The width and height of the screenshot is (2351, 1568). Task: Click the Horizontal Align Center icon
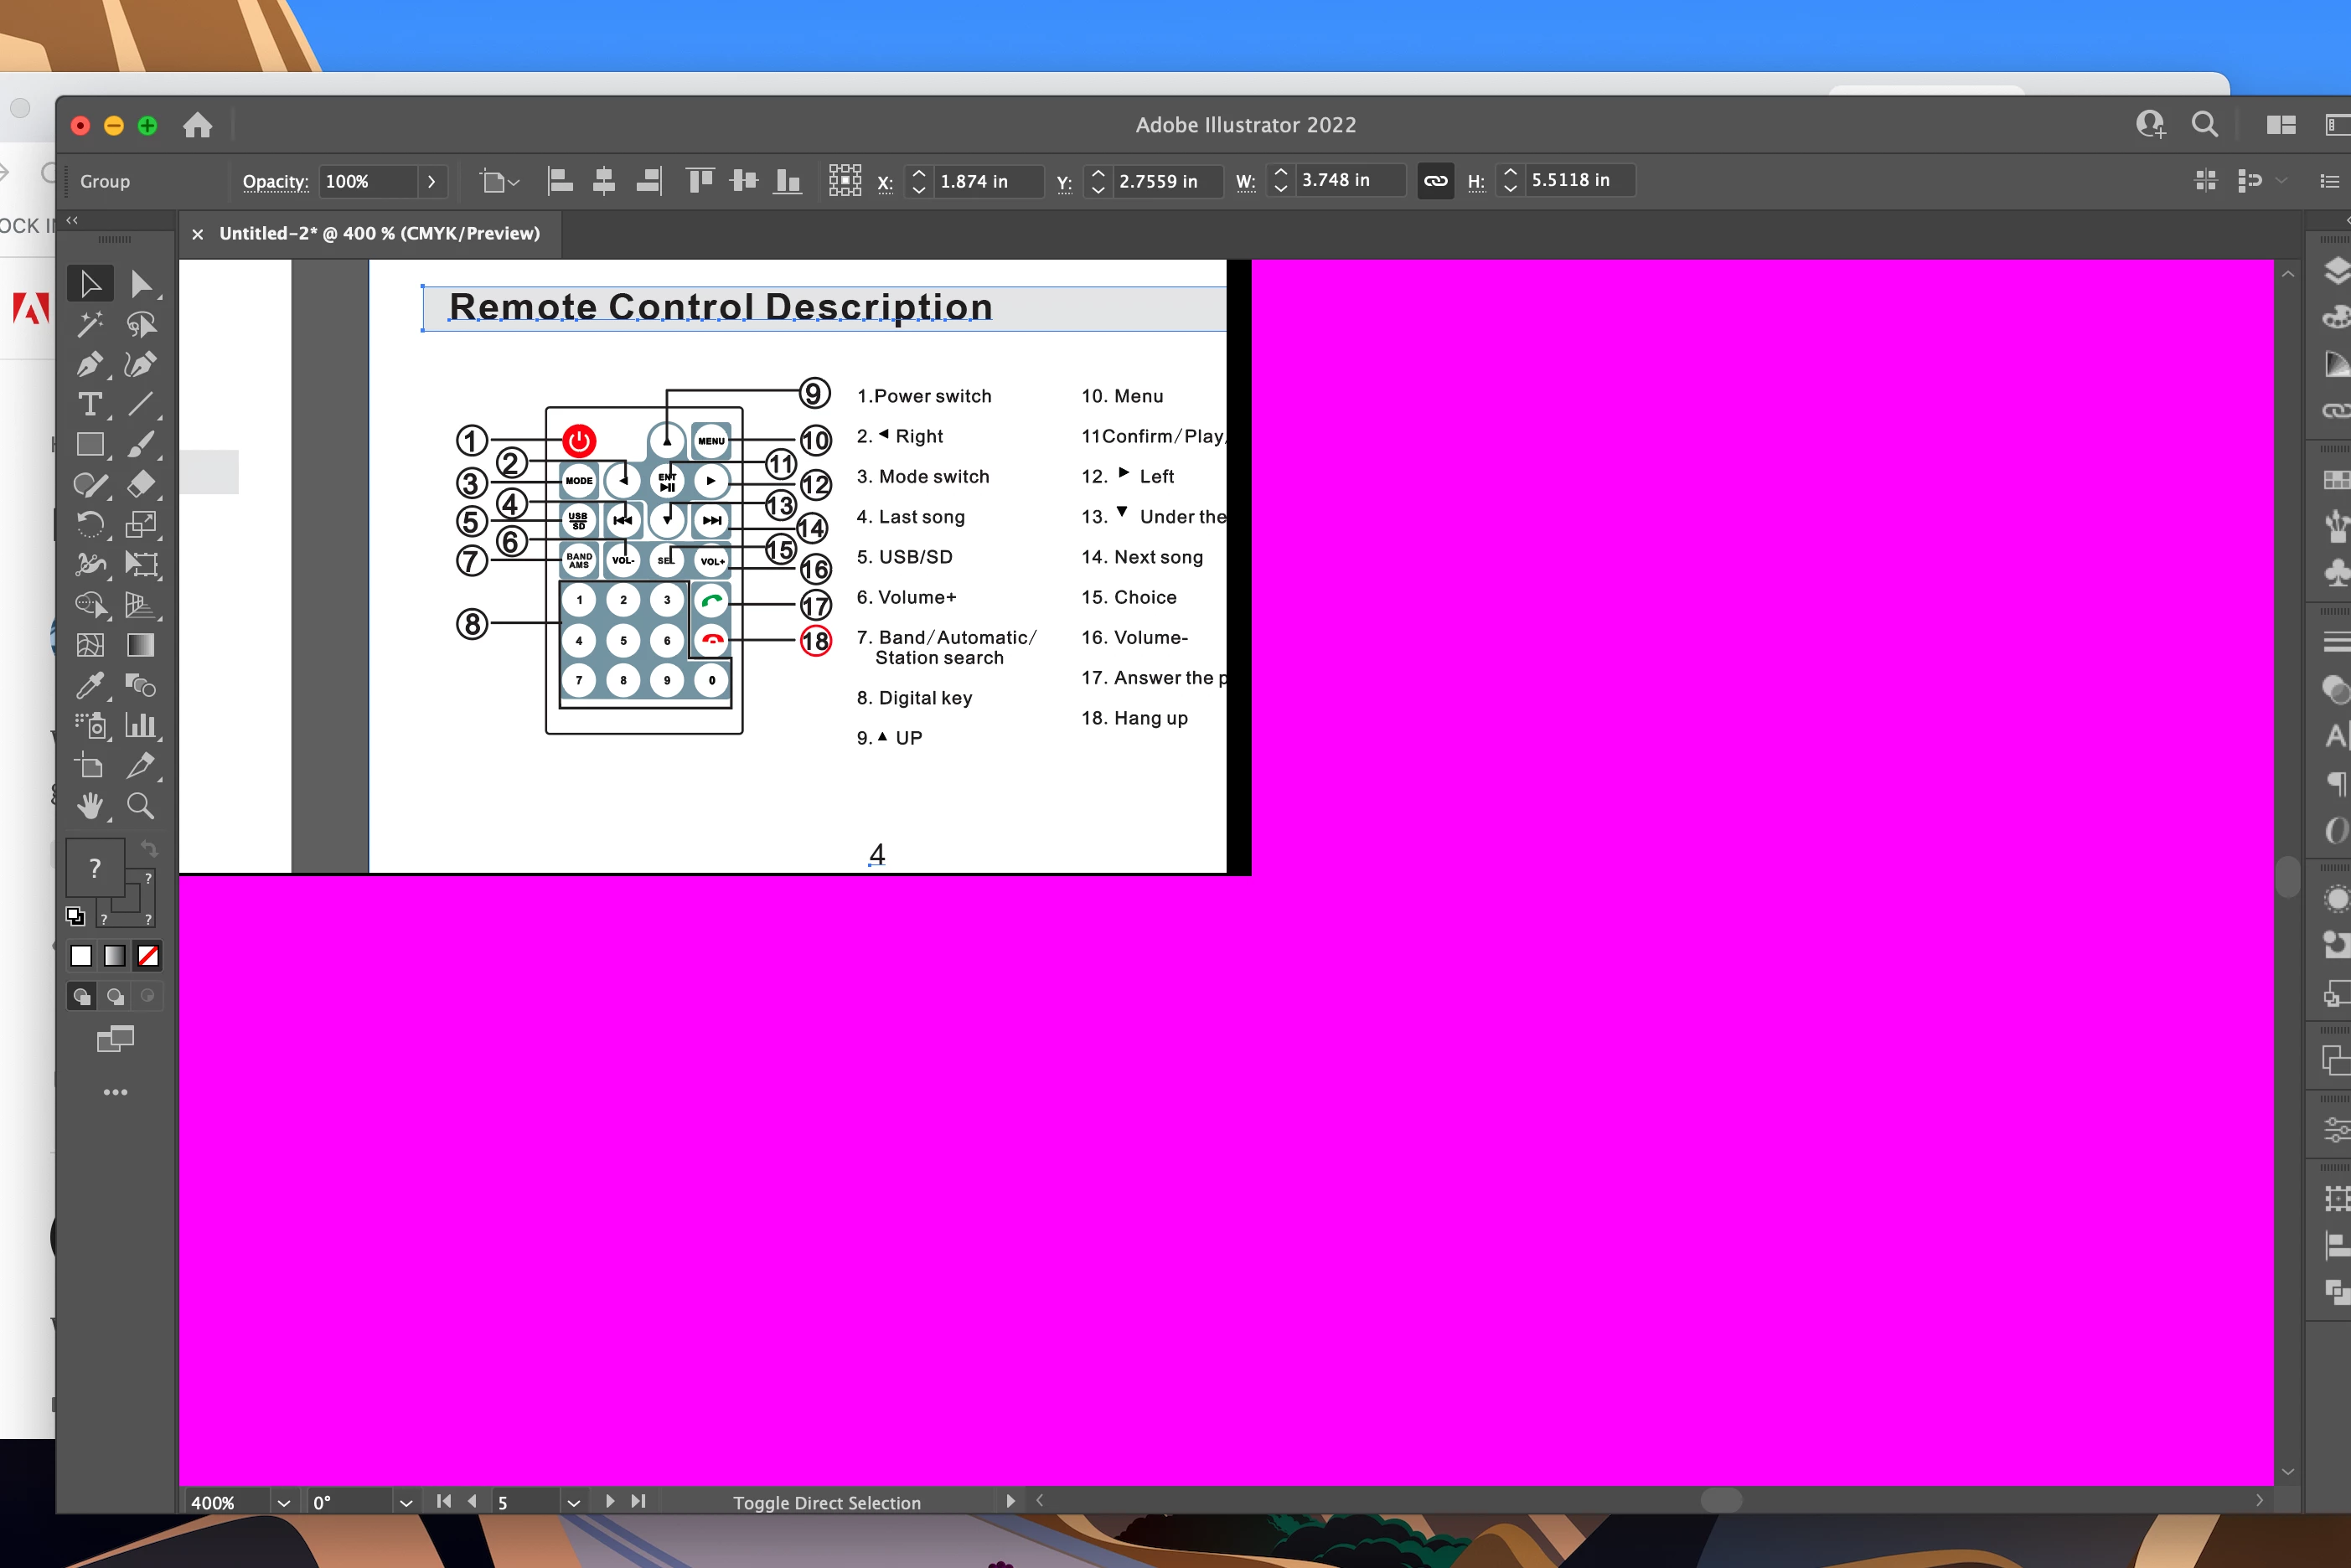point(604,181)
